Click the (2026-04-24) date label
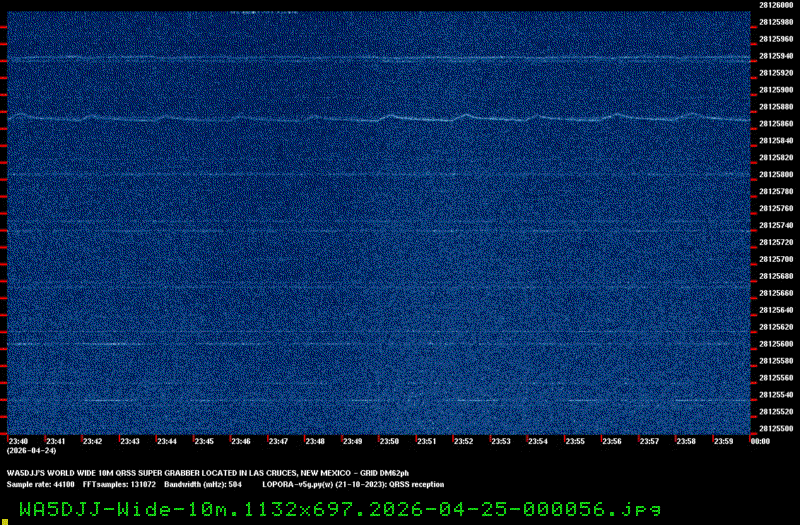 (x=25, y=451)
